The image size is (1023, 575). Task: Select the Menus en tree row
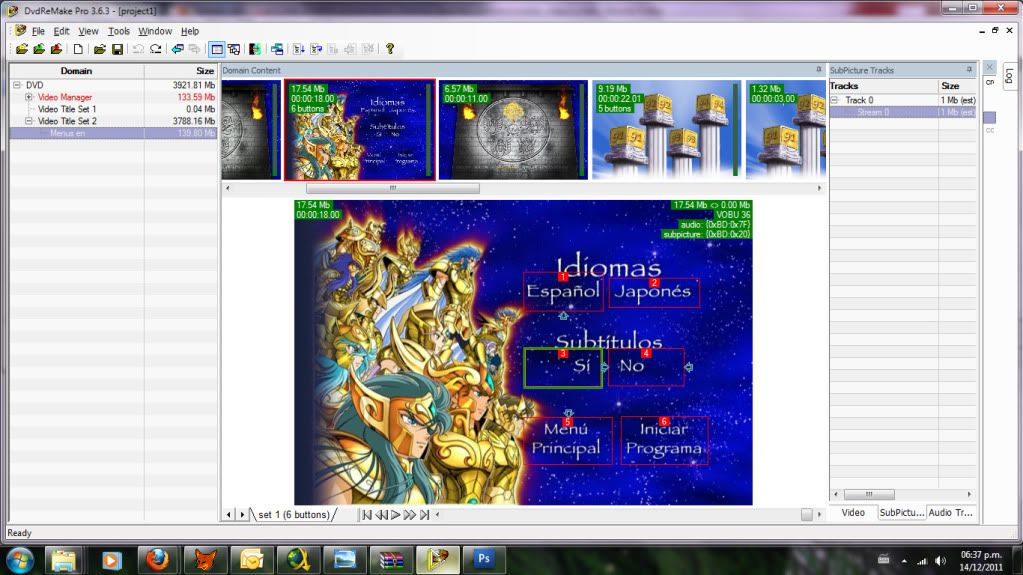[113, 133]
